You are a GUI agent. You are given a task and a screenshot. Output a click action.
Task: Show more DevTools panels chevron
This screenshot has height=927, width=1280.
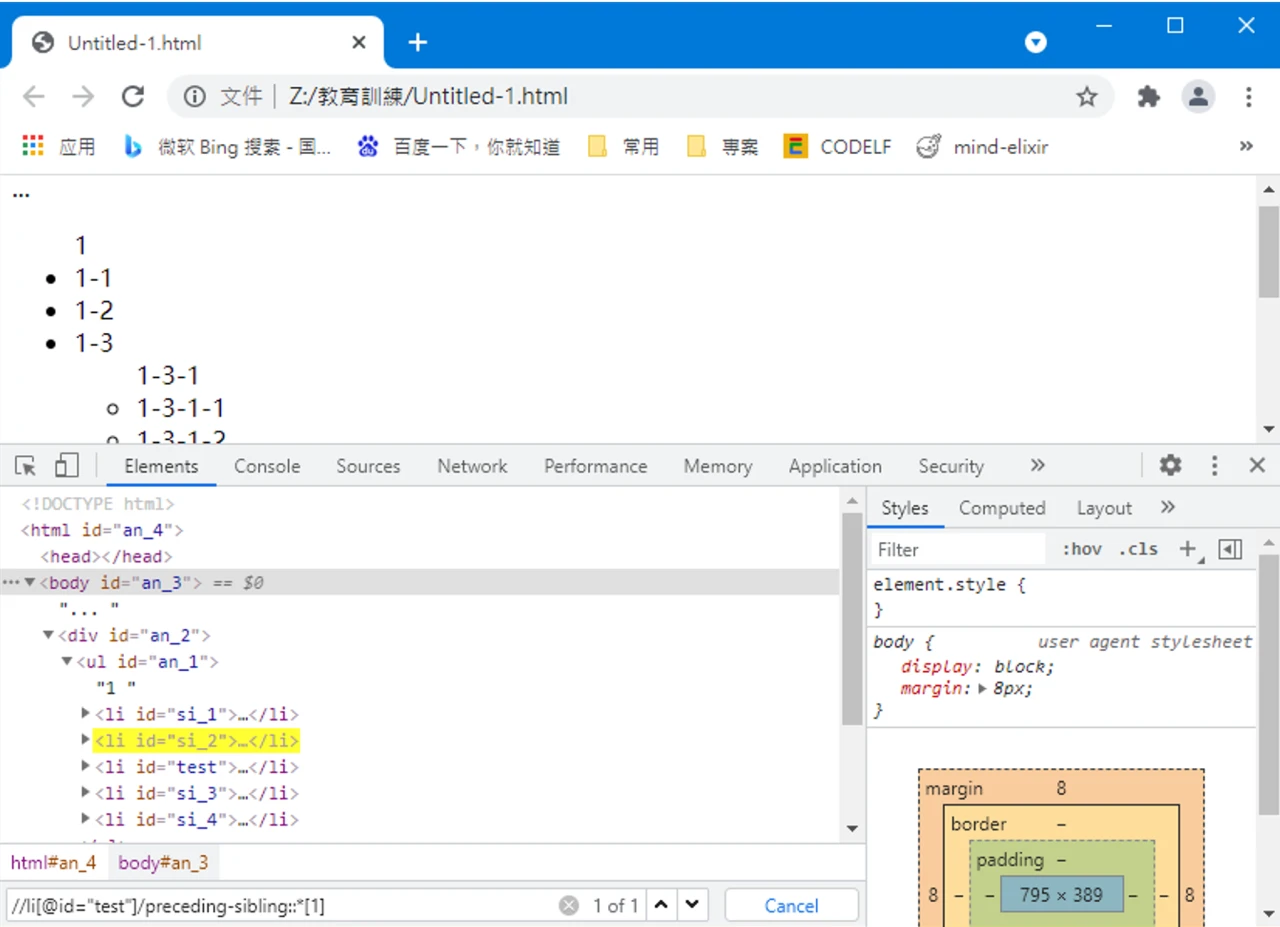(x=1037, y=466)
